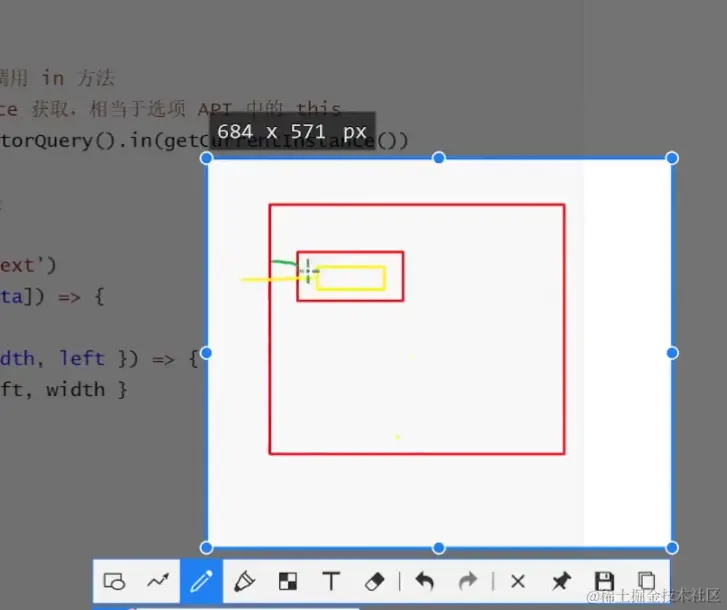Copy the screenshot to the clipboard
Viewport: 727px width, 610px height.
tap(647, 581)
